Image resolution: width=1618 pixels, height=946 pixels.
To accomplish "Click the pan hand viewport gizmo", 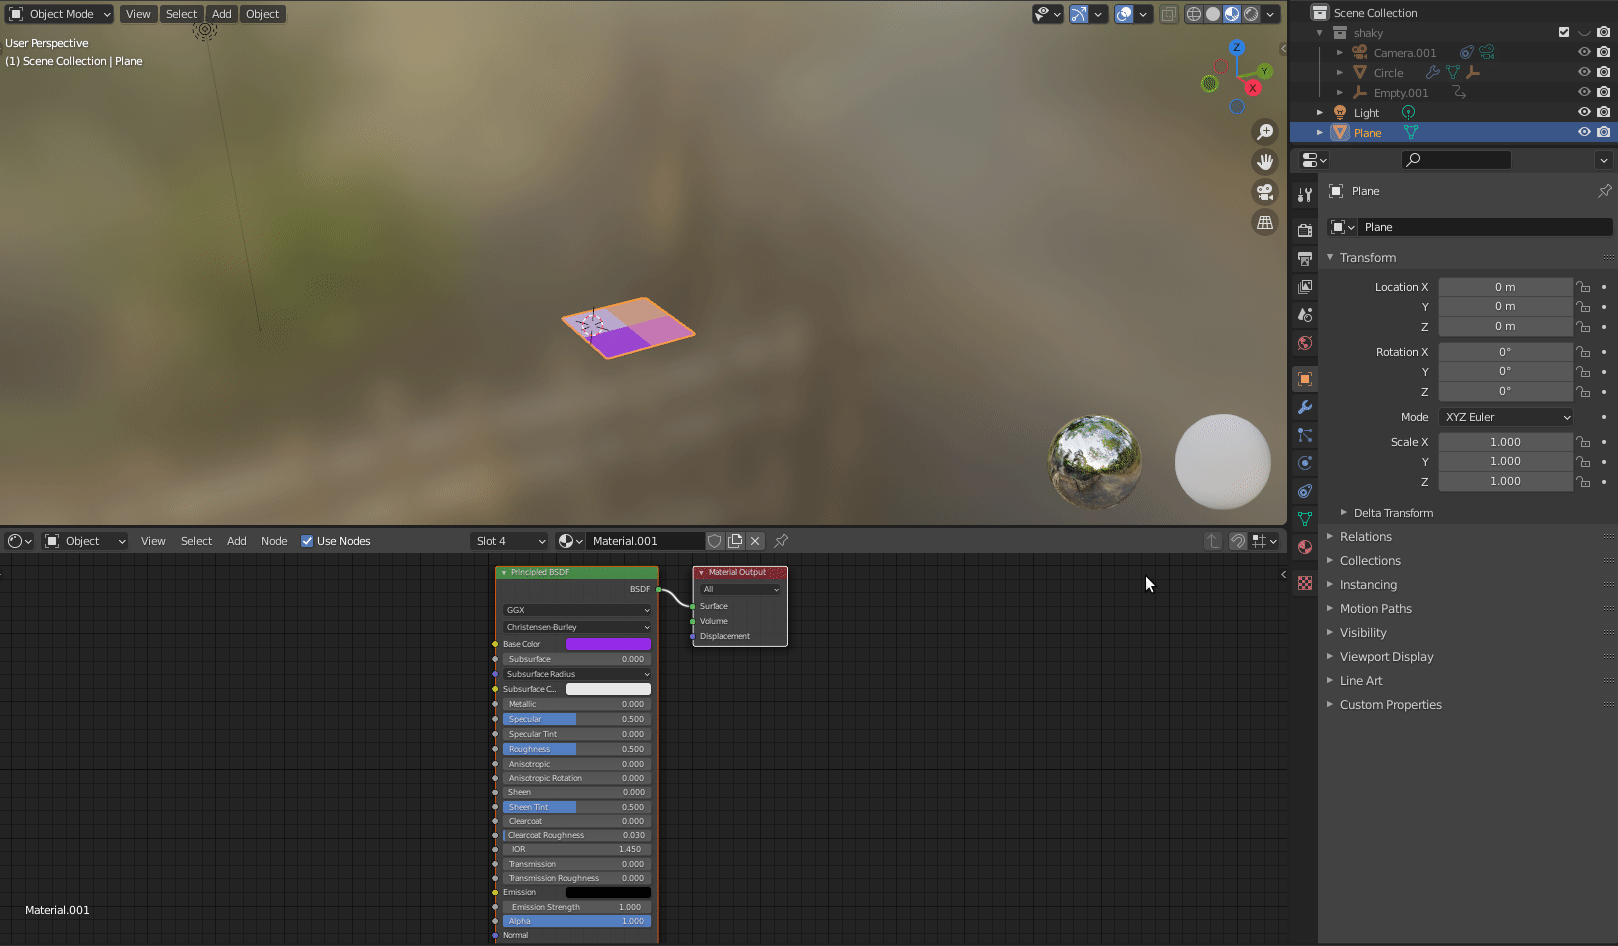I will [1265, 162].
